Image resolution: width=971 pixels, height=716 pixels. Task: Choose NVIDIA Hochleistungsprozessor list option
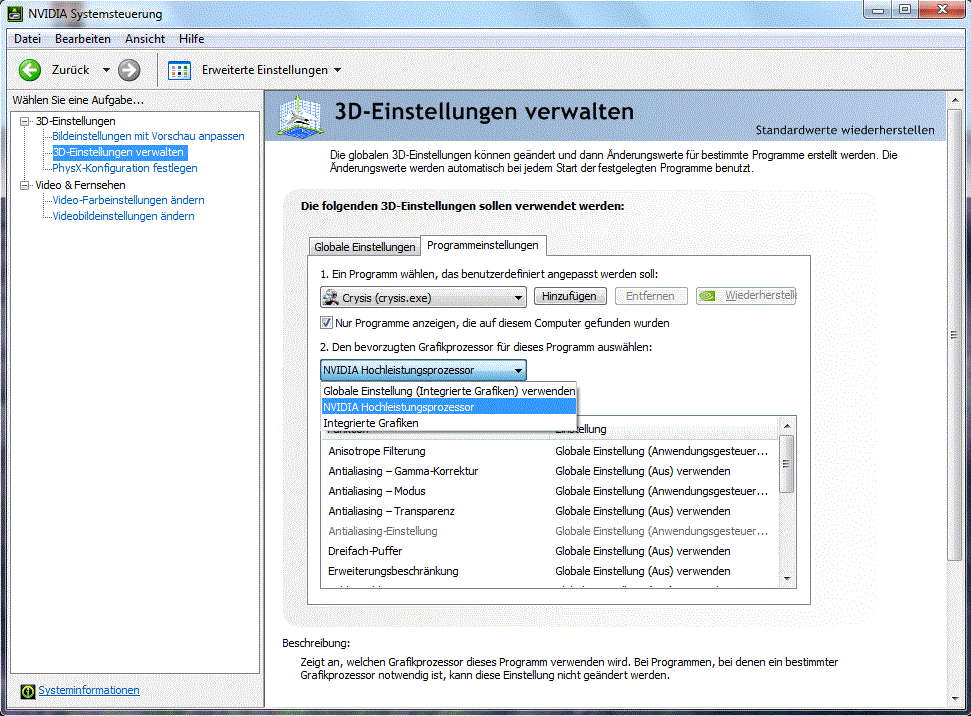coord(449,407)
